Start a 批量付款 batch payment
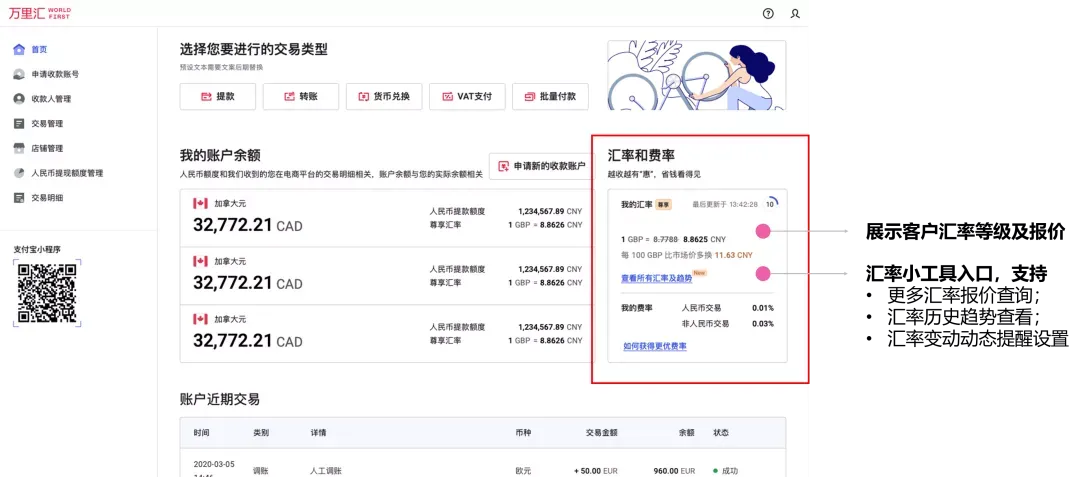 point(550,97)
